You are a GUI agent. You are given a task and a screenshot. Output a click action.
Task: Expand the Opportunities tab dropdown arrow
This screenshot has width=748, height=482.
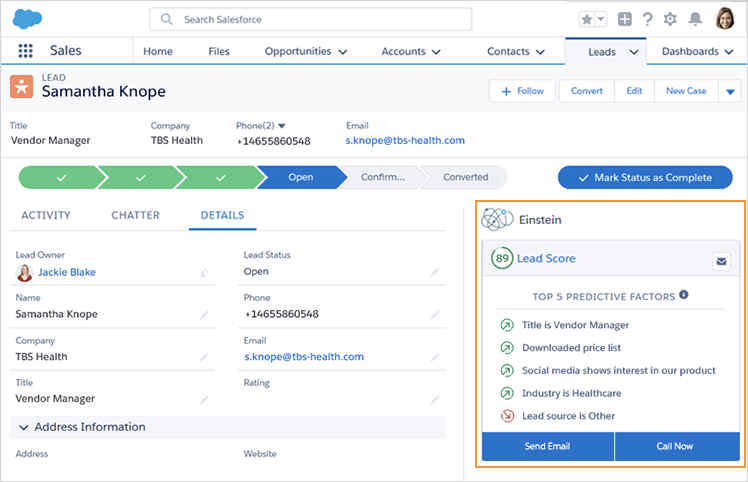point(343,52)
